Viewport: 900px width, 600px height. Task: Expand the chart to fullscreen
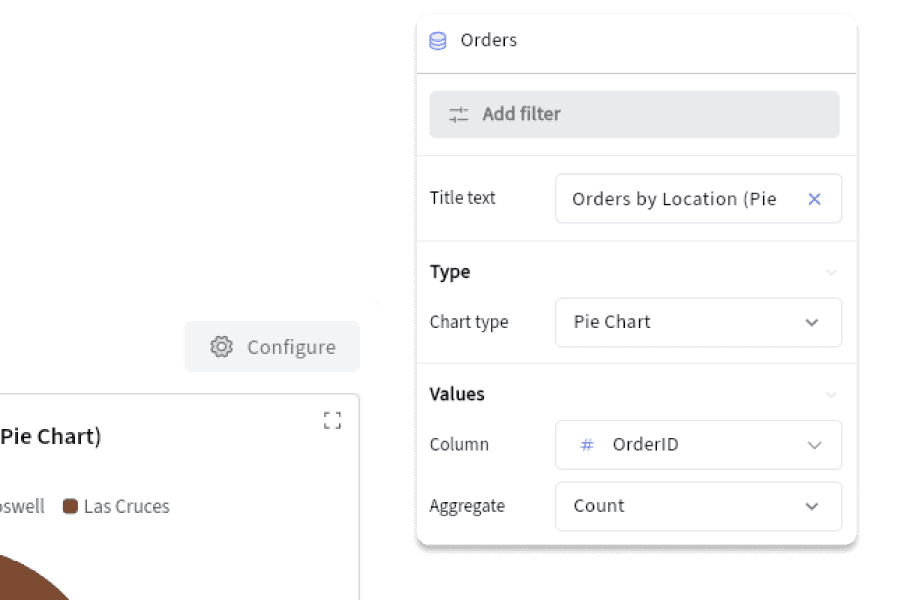click(x=332, y=420)
